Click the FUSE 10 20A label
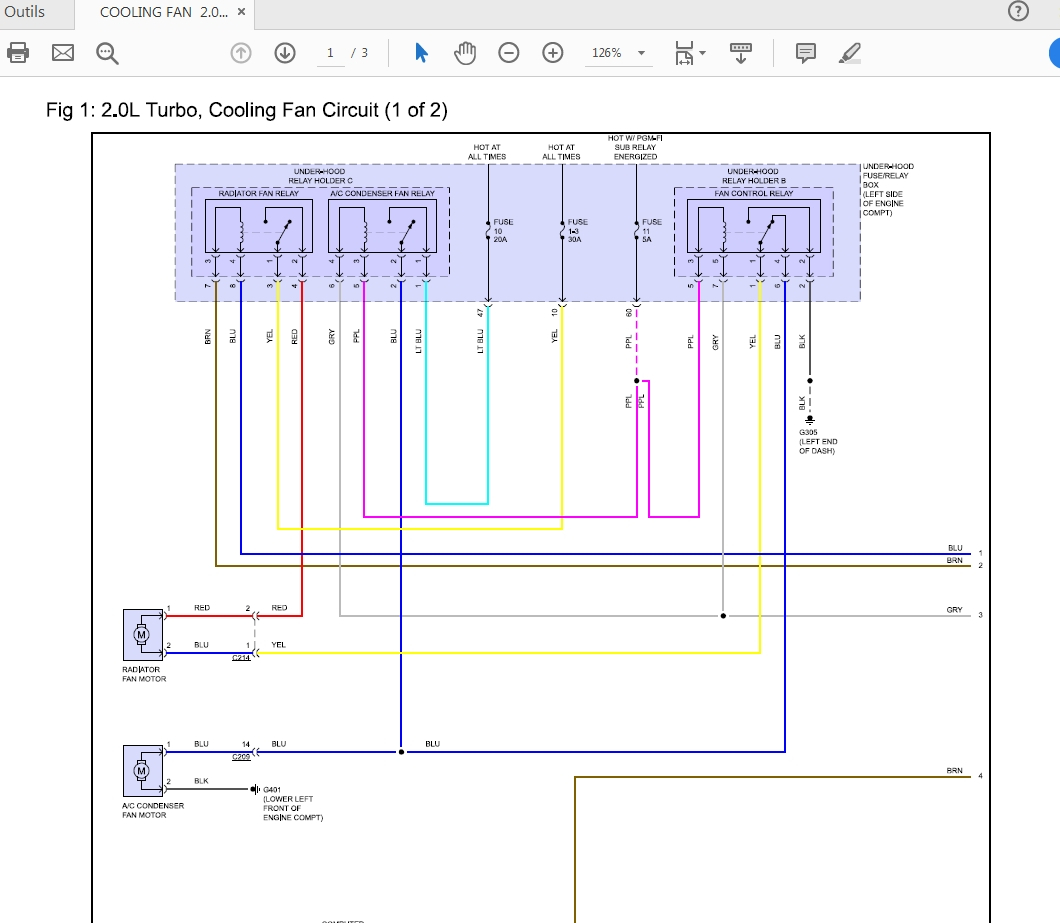1060x923 pixels. pos(503,231)
